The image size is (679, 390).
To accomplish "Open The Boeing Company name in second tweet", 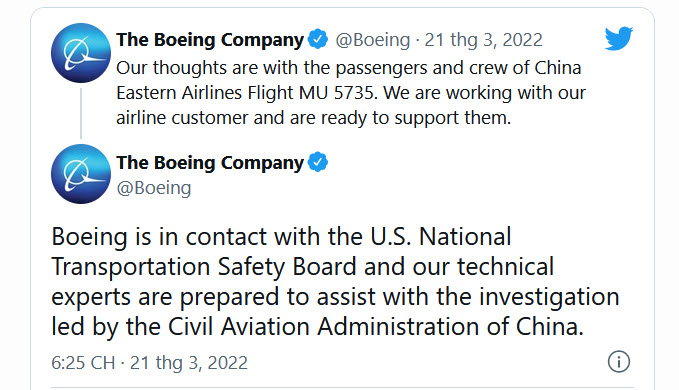I will pyautogui.click(x=210, y=162).
